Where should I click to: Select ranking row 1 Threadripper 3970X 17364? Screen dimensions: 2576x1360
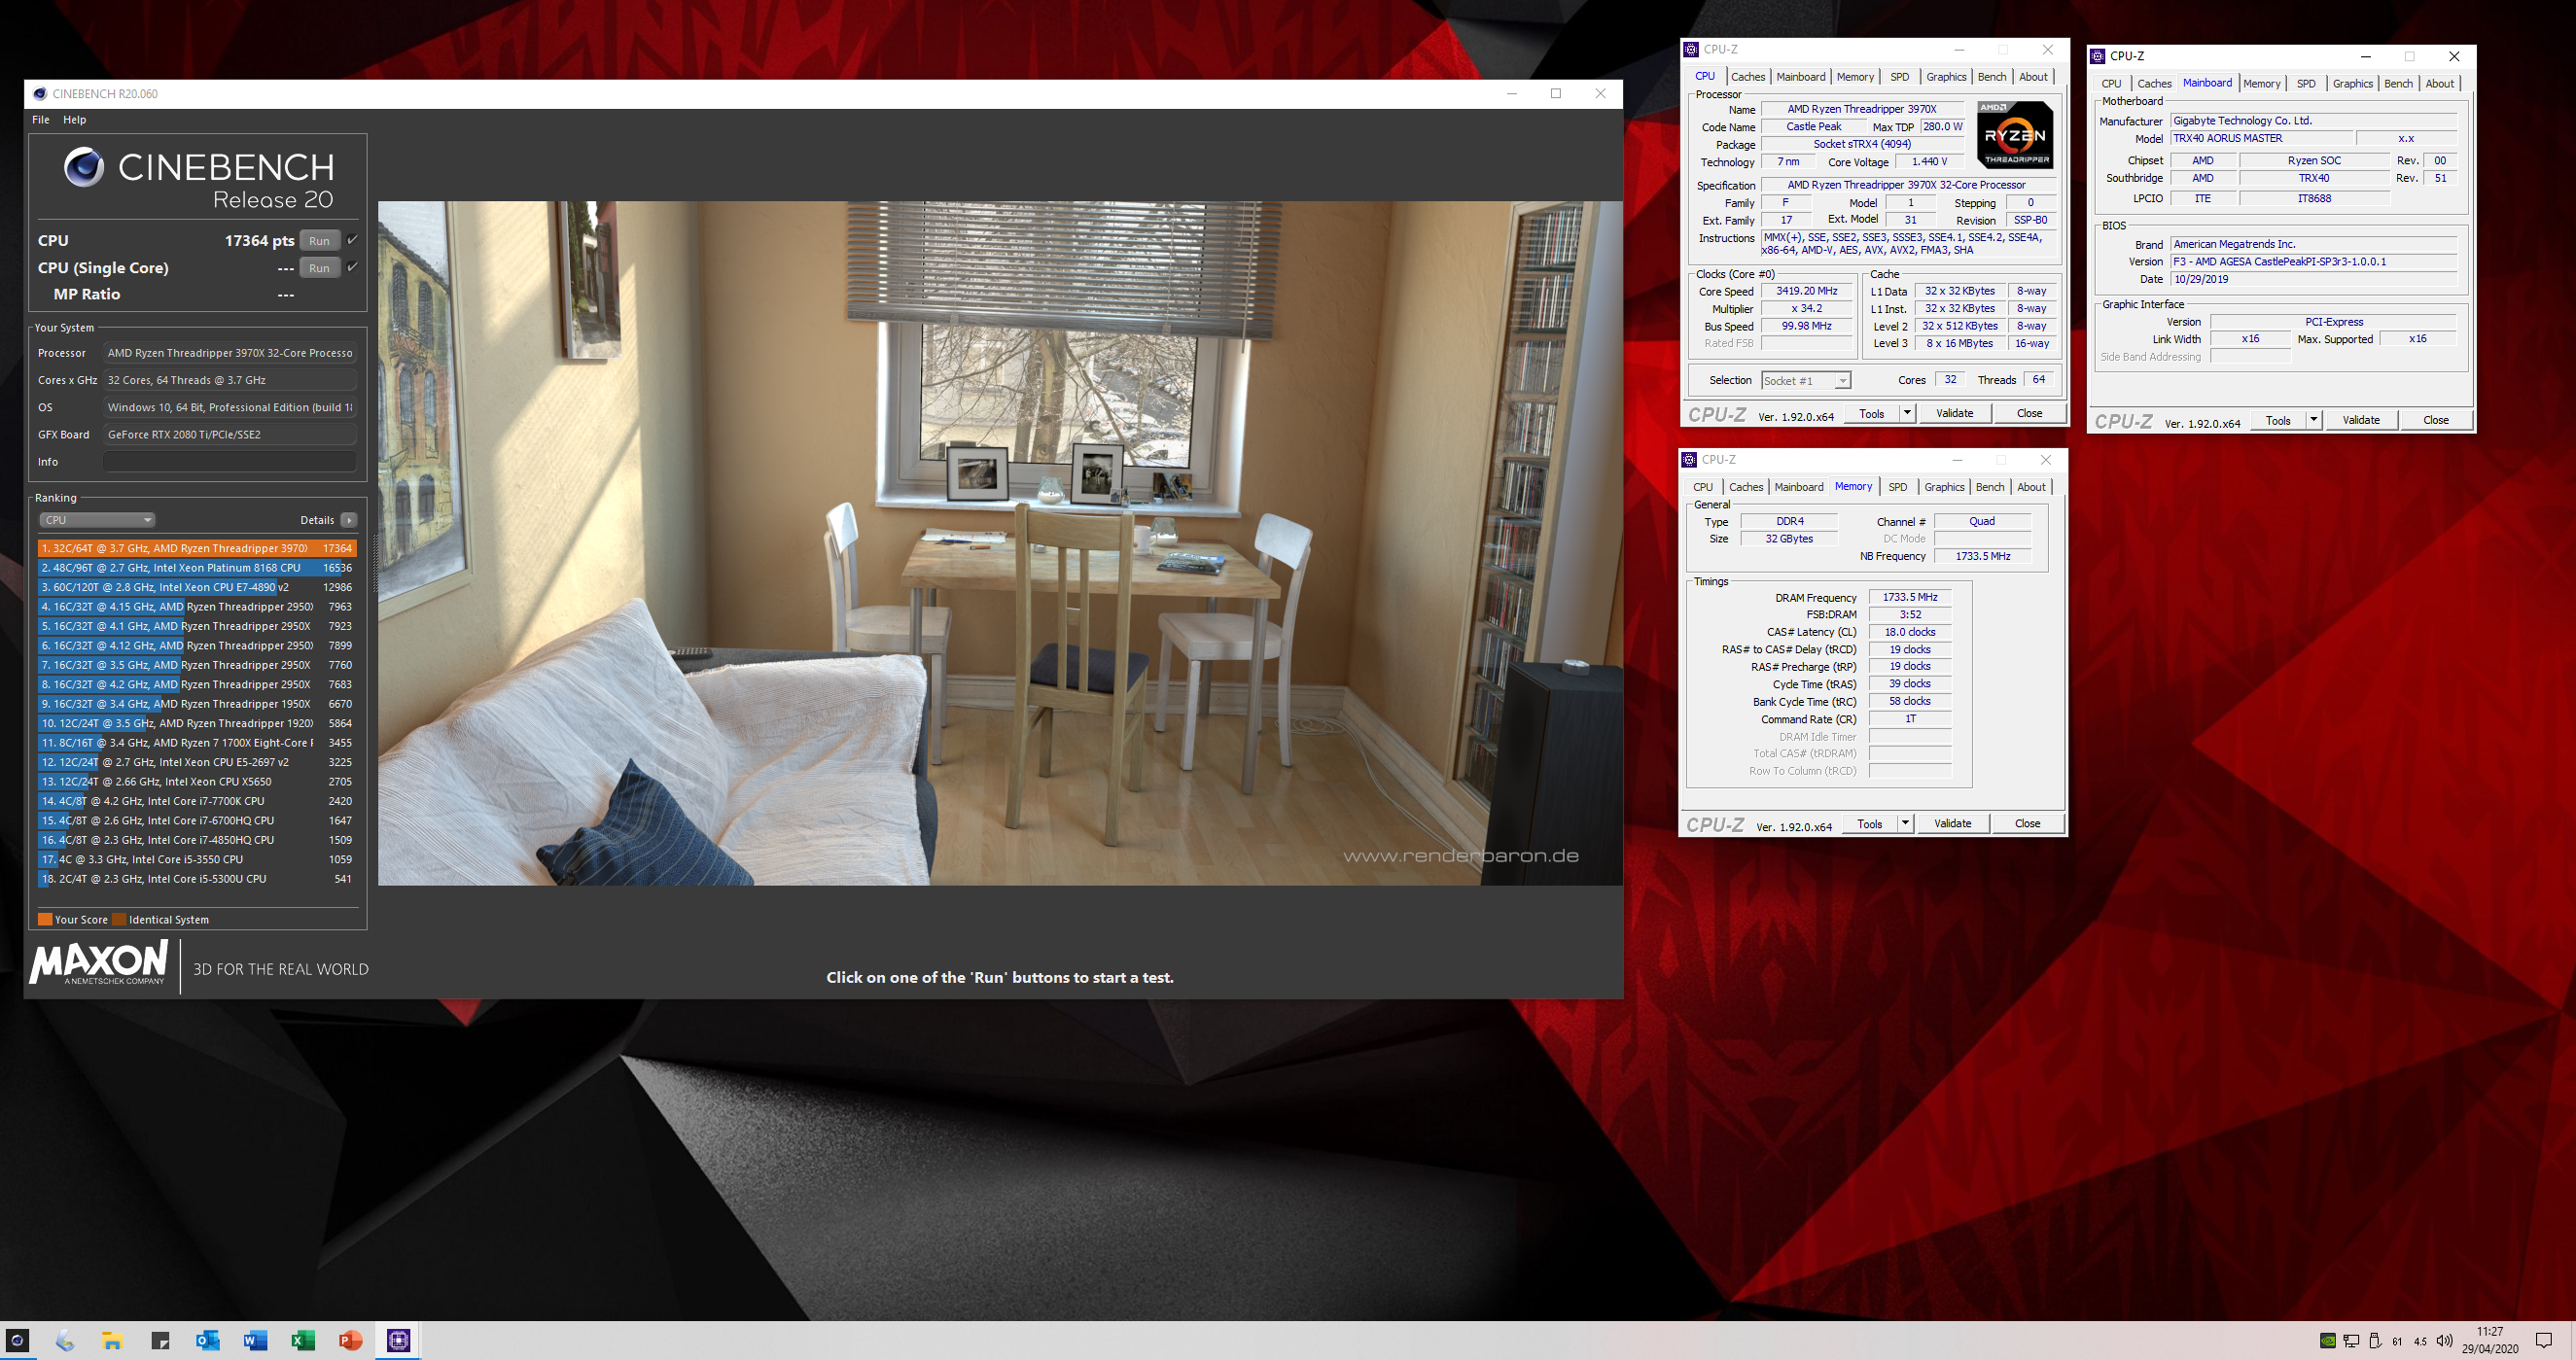click(197, 548)
